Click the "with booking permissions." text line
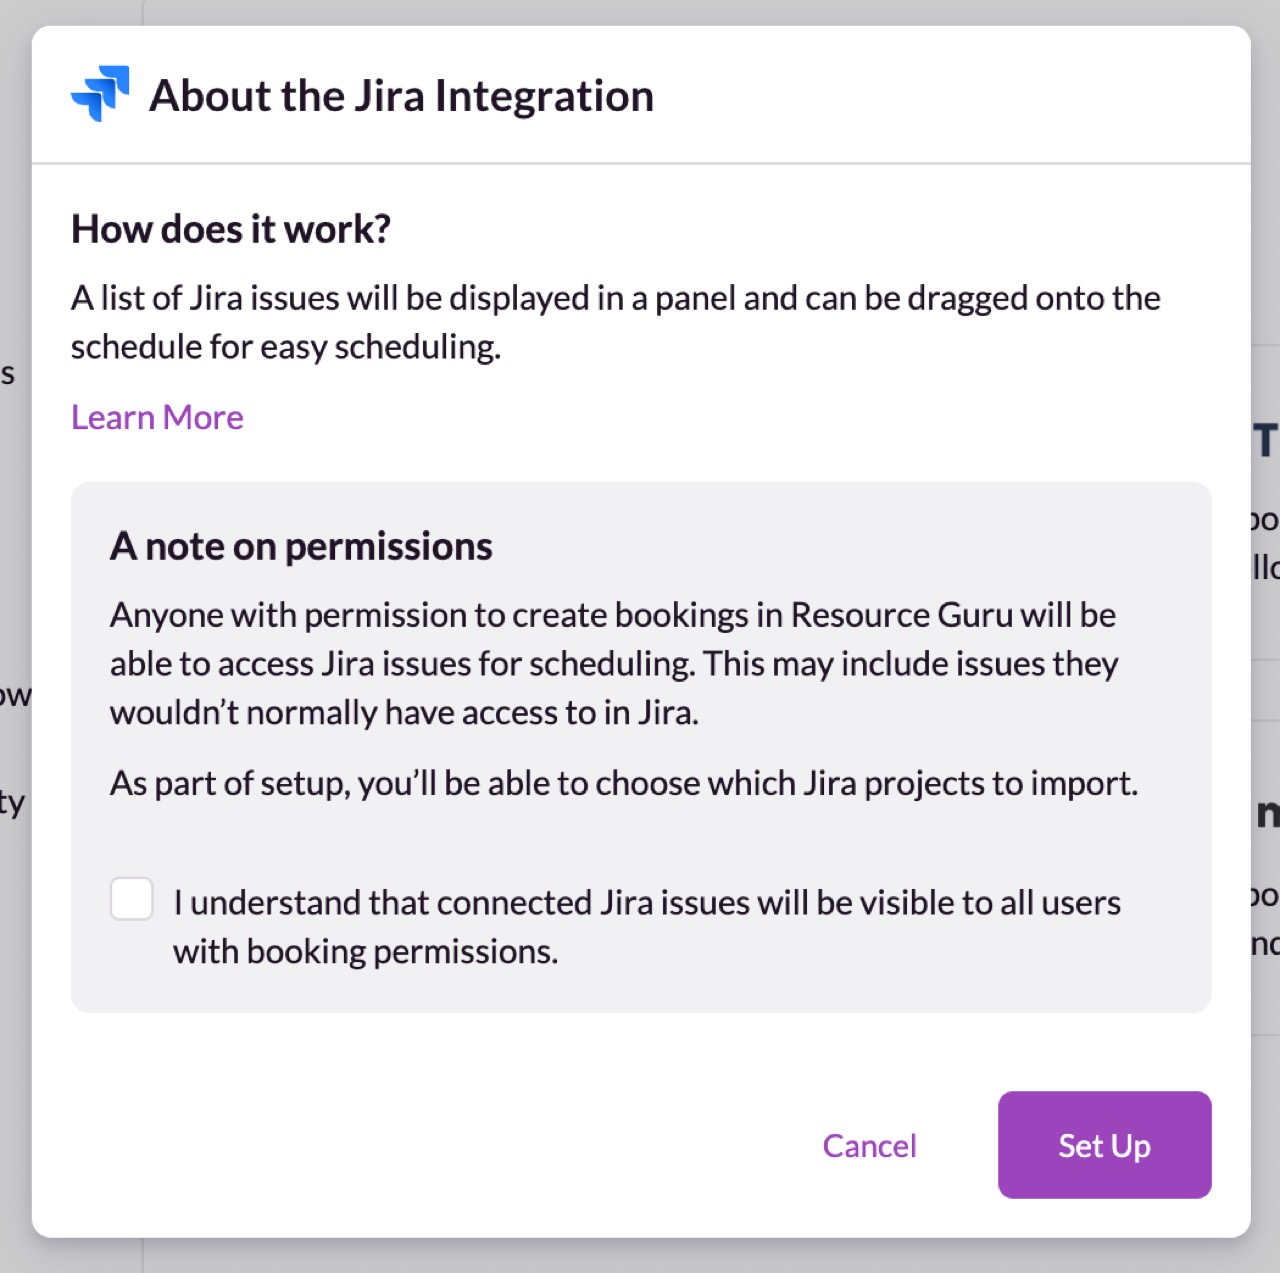The image size is (1280, 1273). pos(365,952)
